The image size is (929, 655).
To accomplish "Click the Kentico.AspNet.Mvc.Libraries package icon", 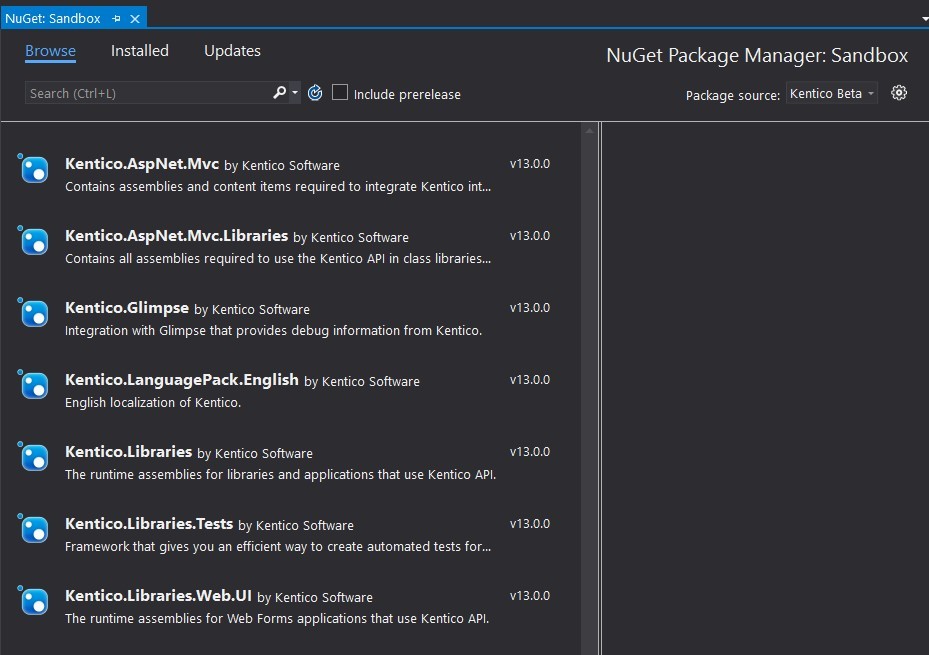I will (x=34, y=241).
